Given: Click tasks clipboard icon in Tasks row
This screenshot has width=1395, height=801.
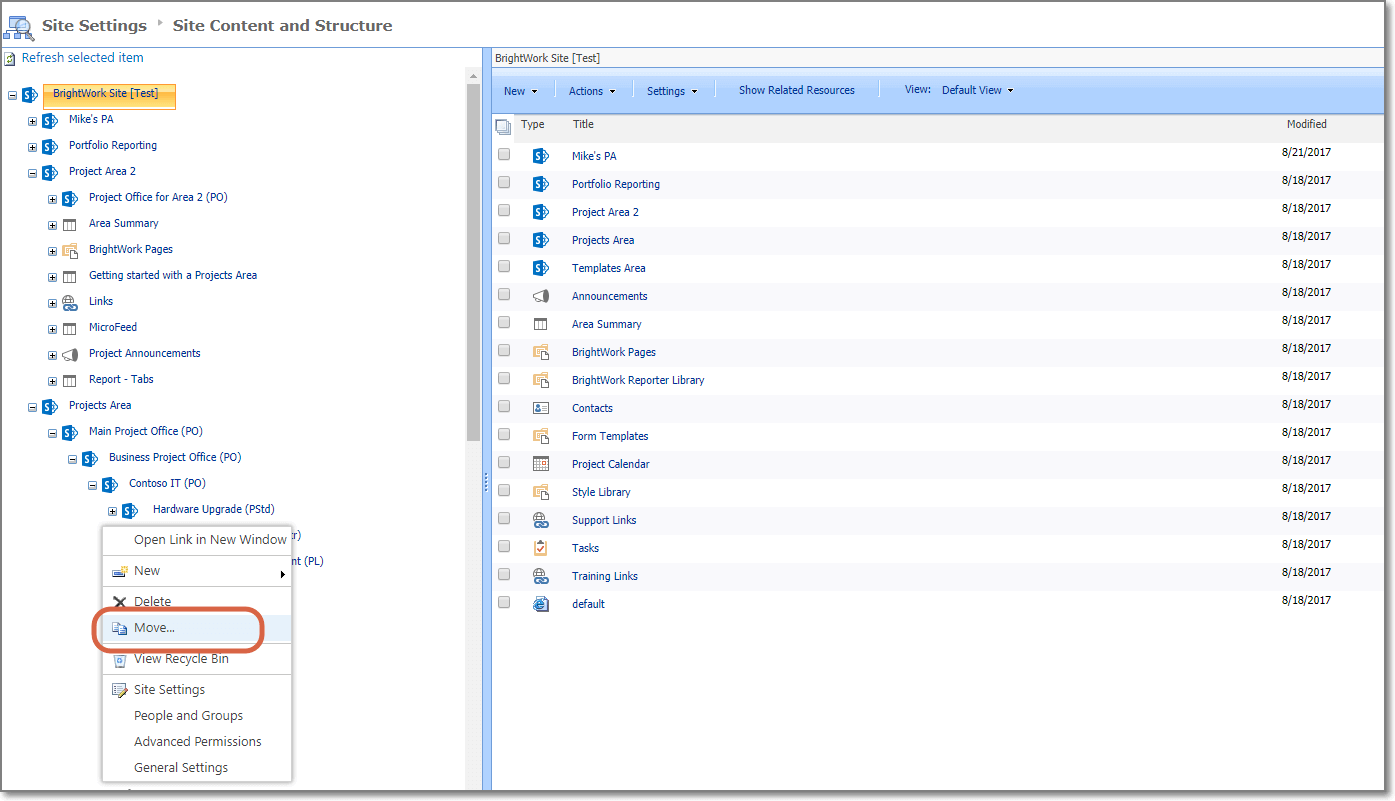Looking at the screenshot, I should 541,548.
